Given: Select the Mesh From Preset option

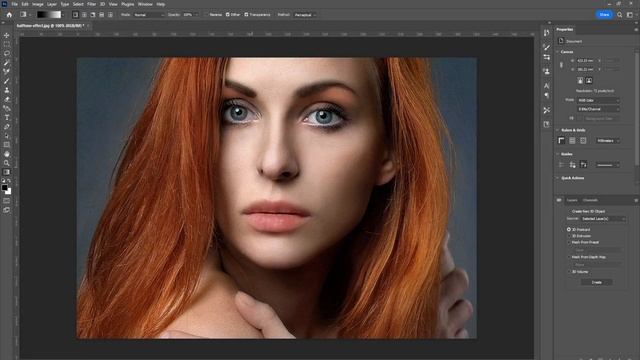Looking at the screenshot, I should [x=569, y=242].
